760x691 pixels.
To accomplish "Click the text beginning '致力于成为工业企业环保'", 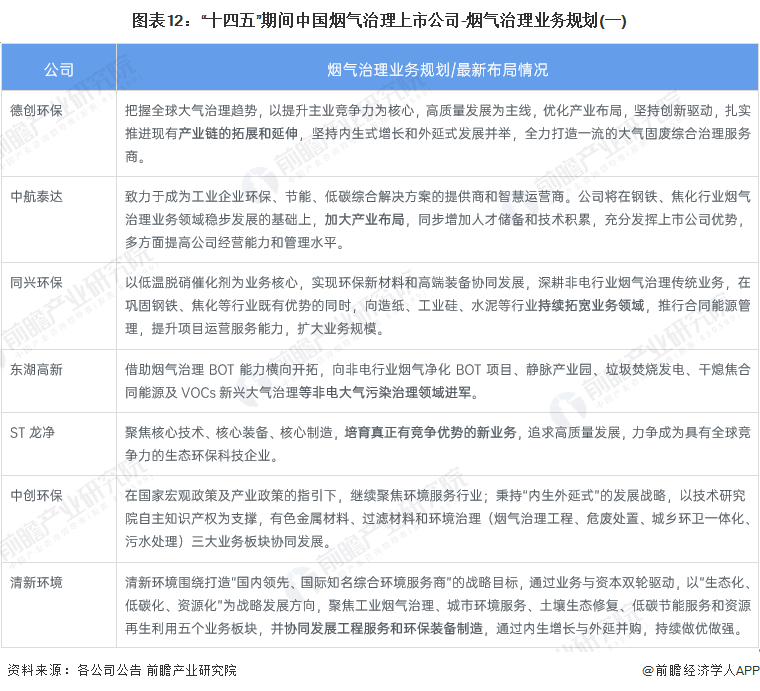I will (x=438, y=220).
